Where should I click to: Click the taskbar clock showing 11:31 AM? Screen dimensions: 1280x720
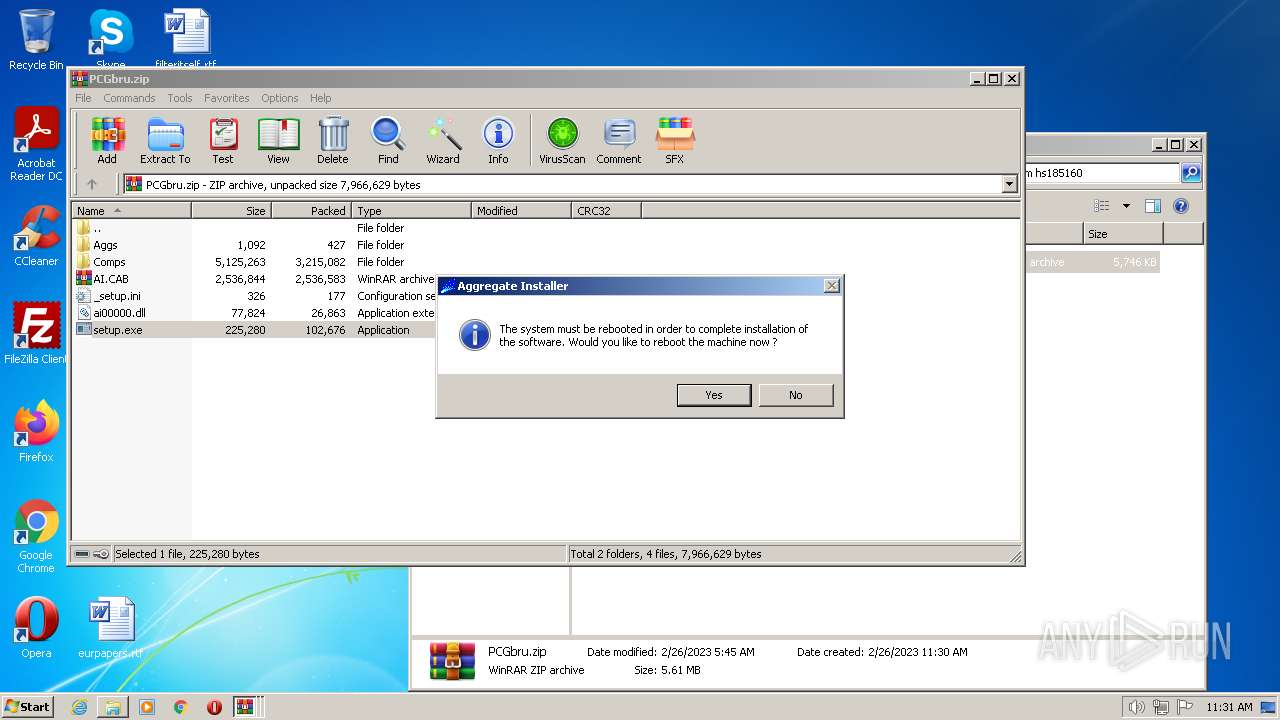tap(1229, 707)
